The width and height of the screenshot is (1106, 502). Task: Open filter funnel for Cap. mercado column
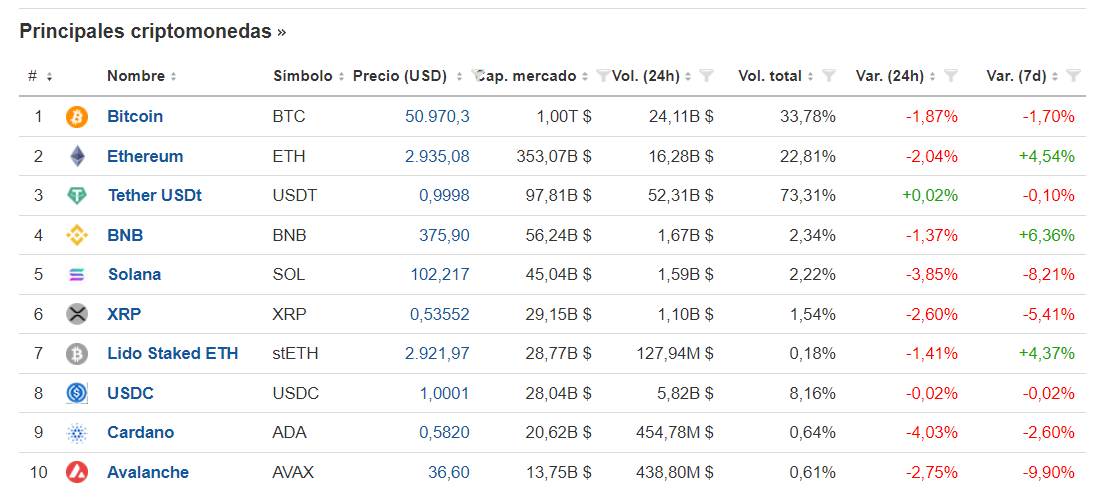click(x=602, y=75)
